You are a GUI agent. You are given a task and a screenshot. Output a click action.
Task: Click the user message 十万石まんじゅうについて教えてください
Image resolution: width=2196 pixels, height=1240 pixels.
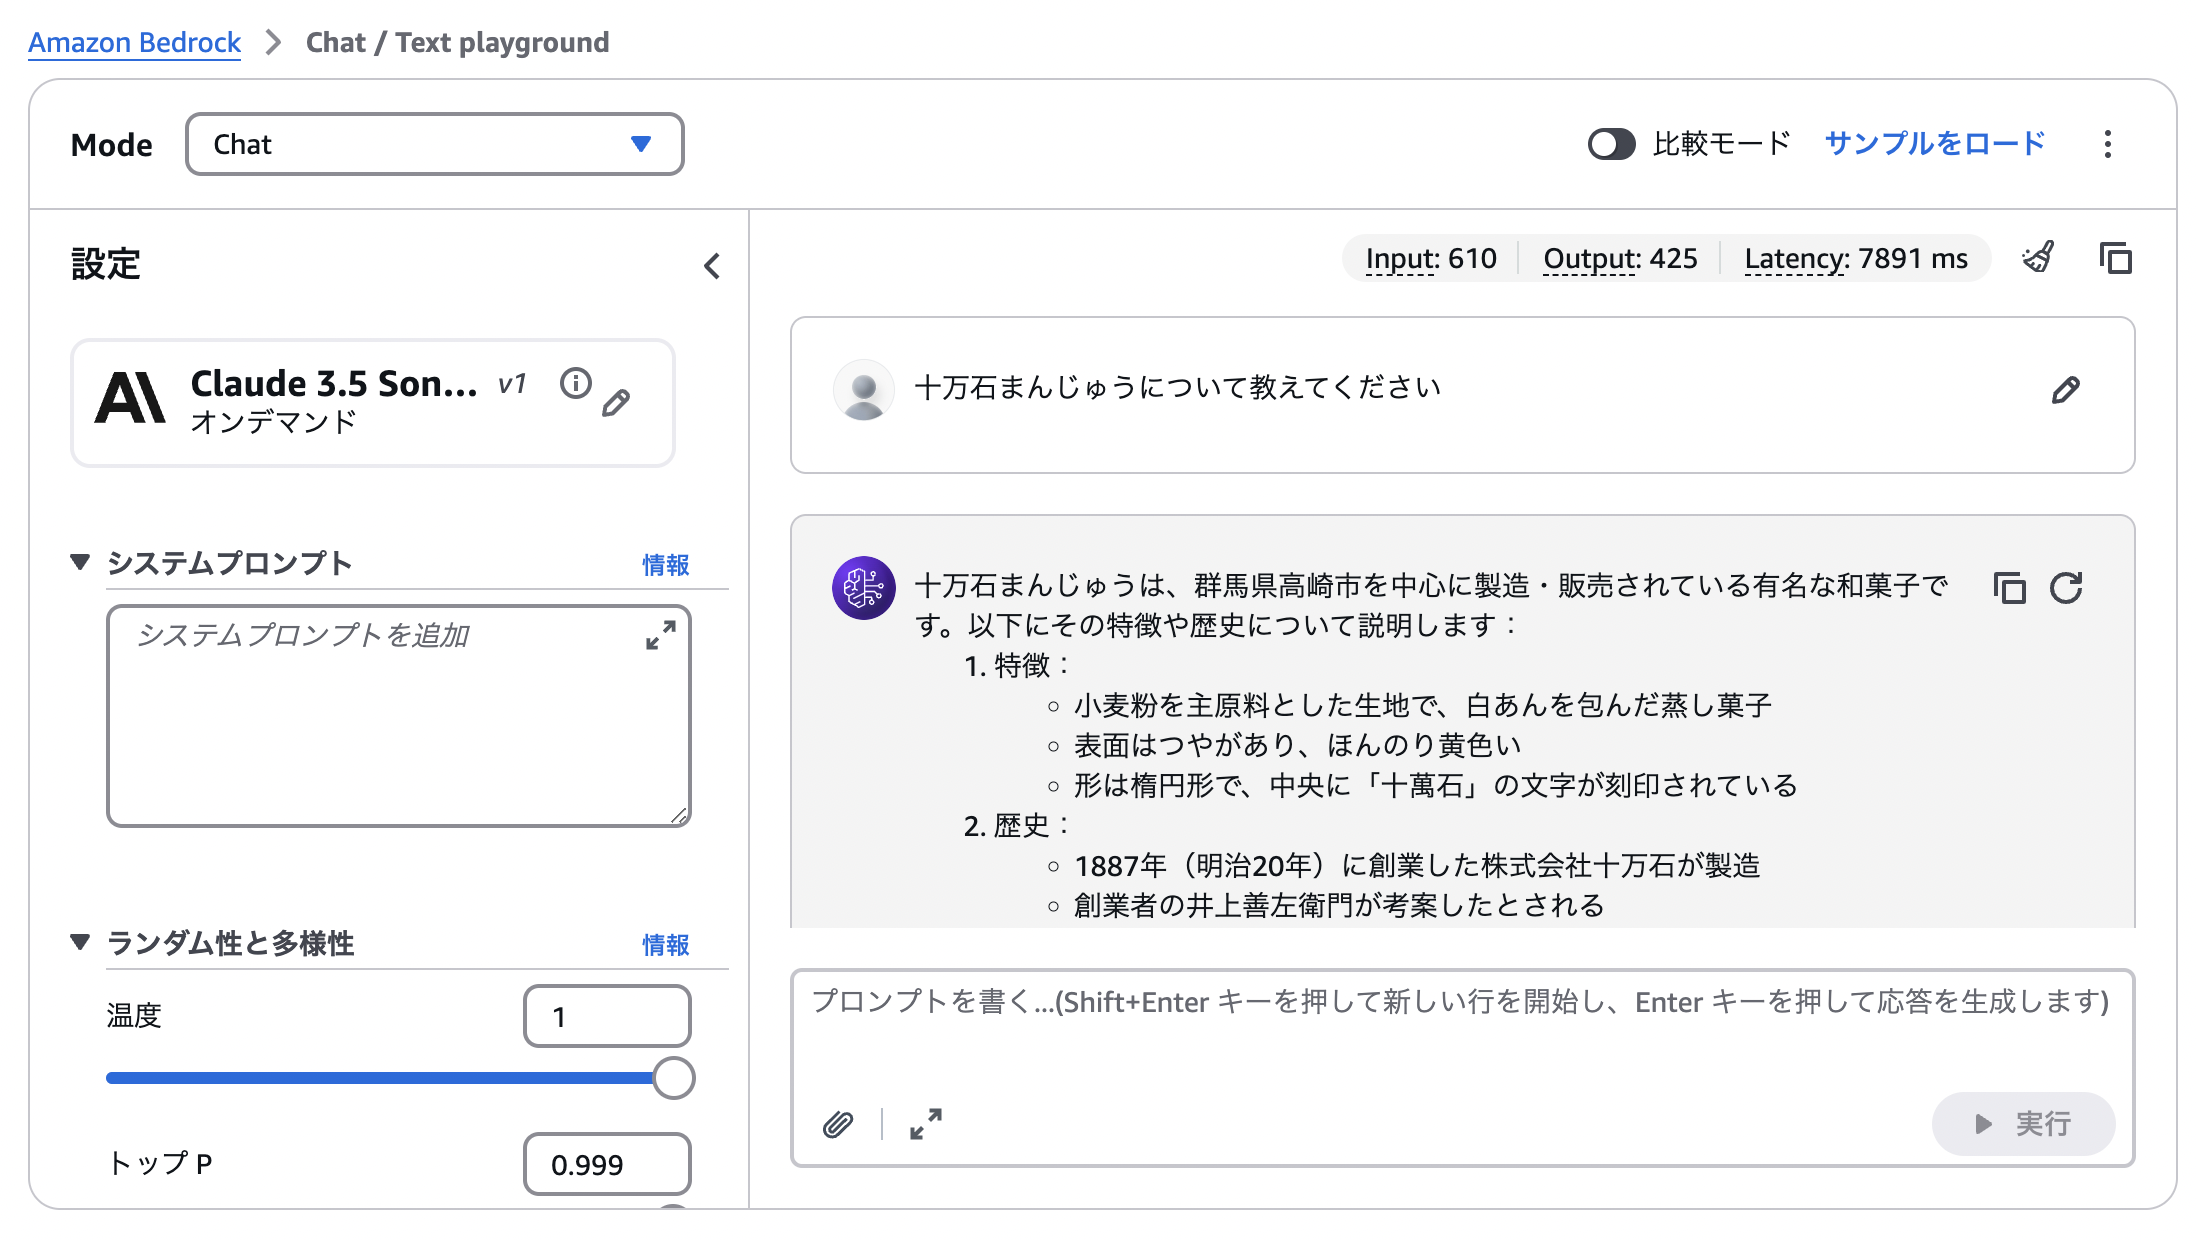1177,387
